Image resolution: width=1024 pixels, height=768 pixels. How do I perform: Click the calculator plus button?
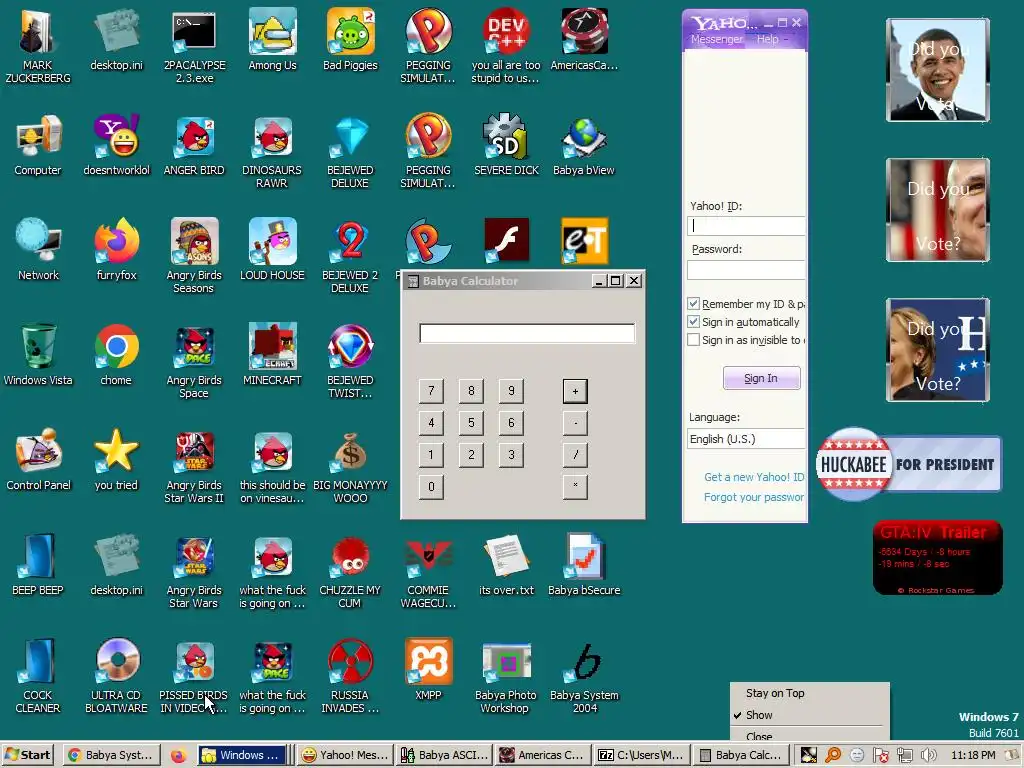pyautogui.click(x=575, y=391)
